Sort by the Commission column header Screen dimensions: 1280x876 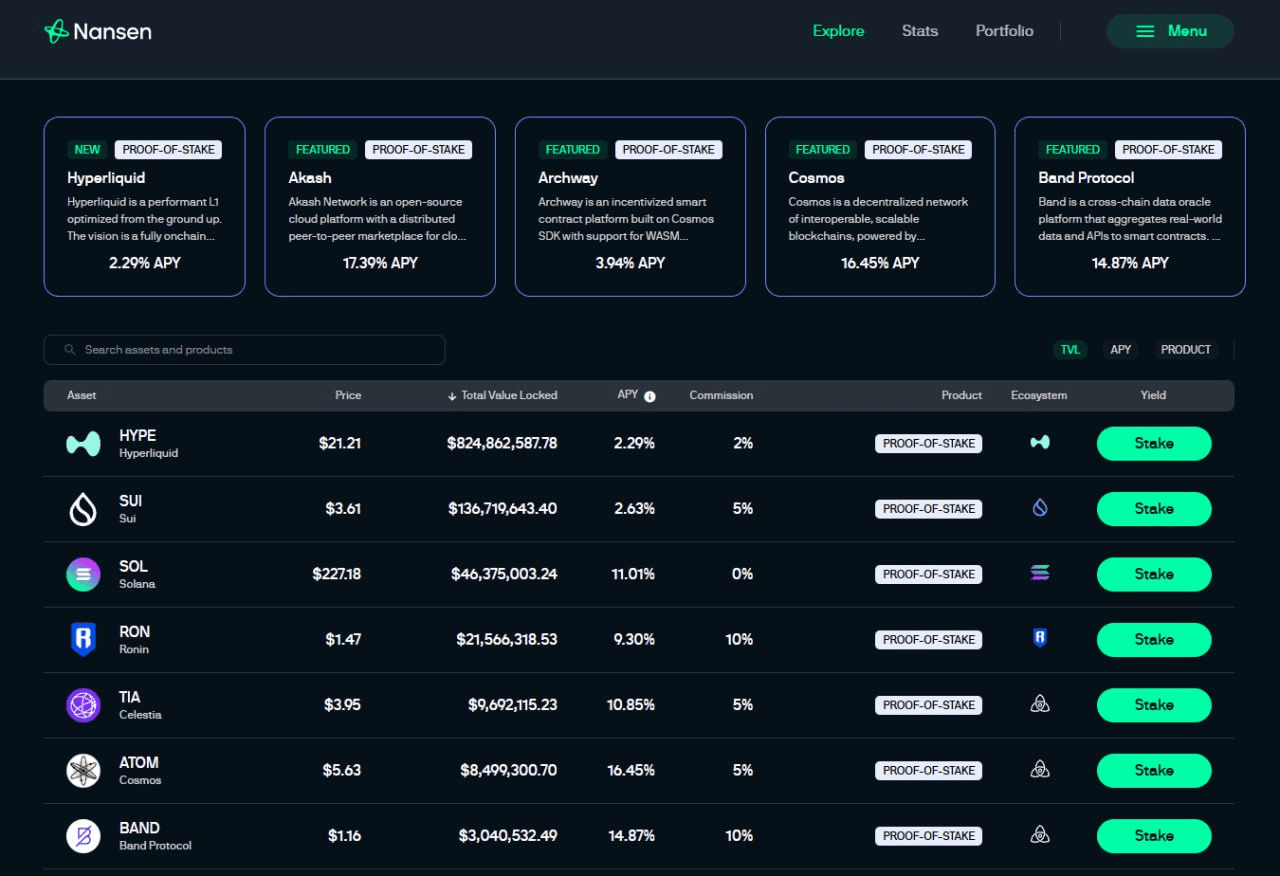pos(721,395)
